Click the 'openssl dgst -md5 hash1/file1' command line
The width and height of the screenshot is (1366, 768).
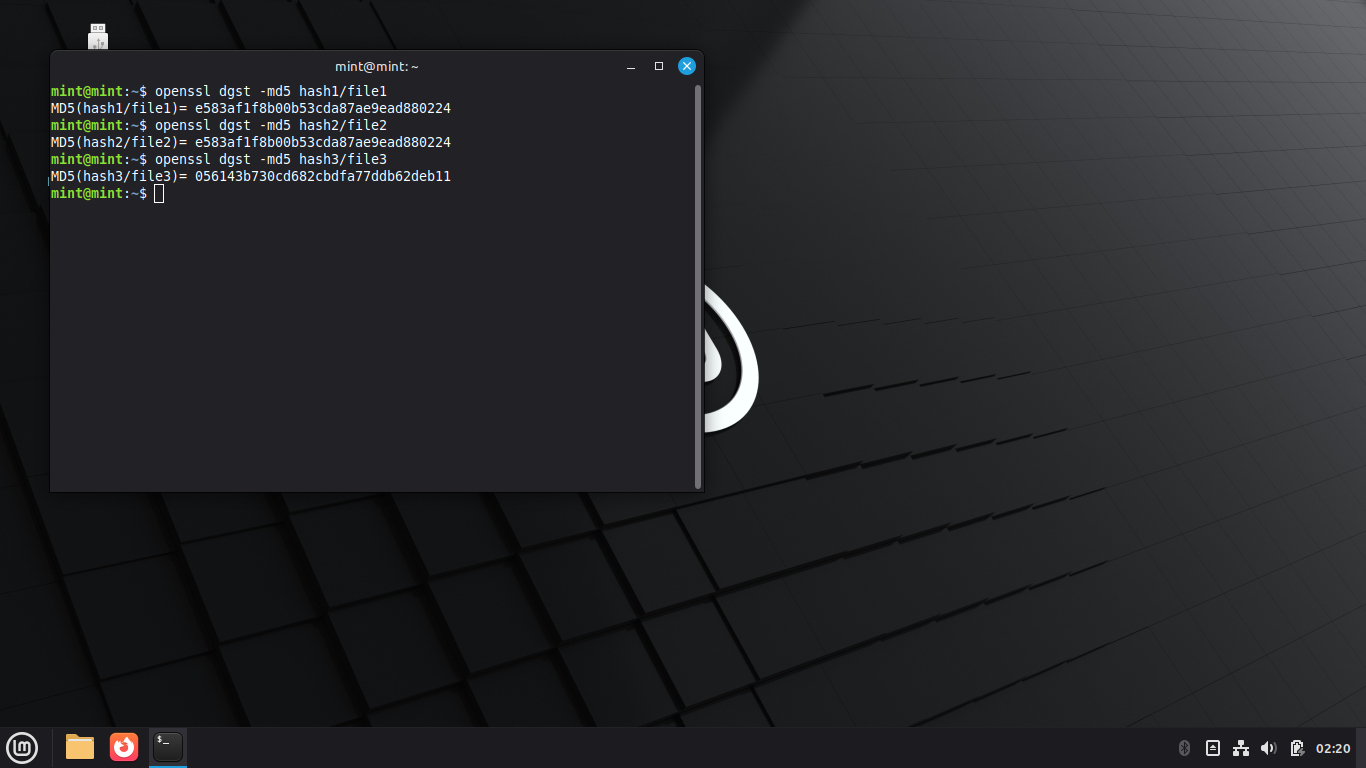pyautogui.click(x=270, y=91)
